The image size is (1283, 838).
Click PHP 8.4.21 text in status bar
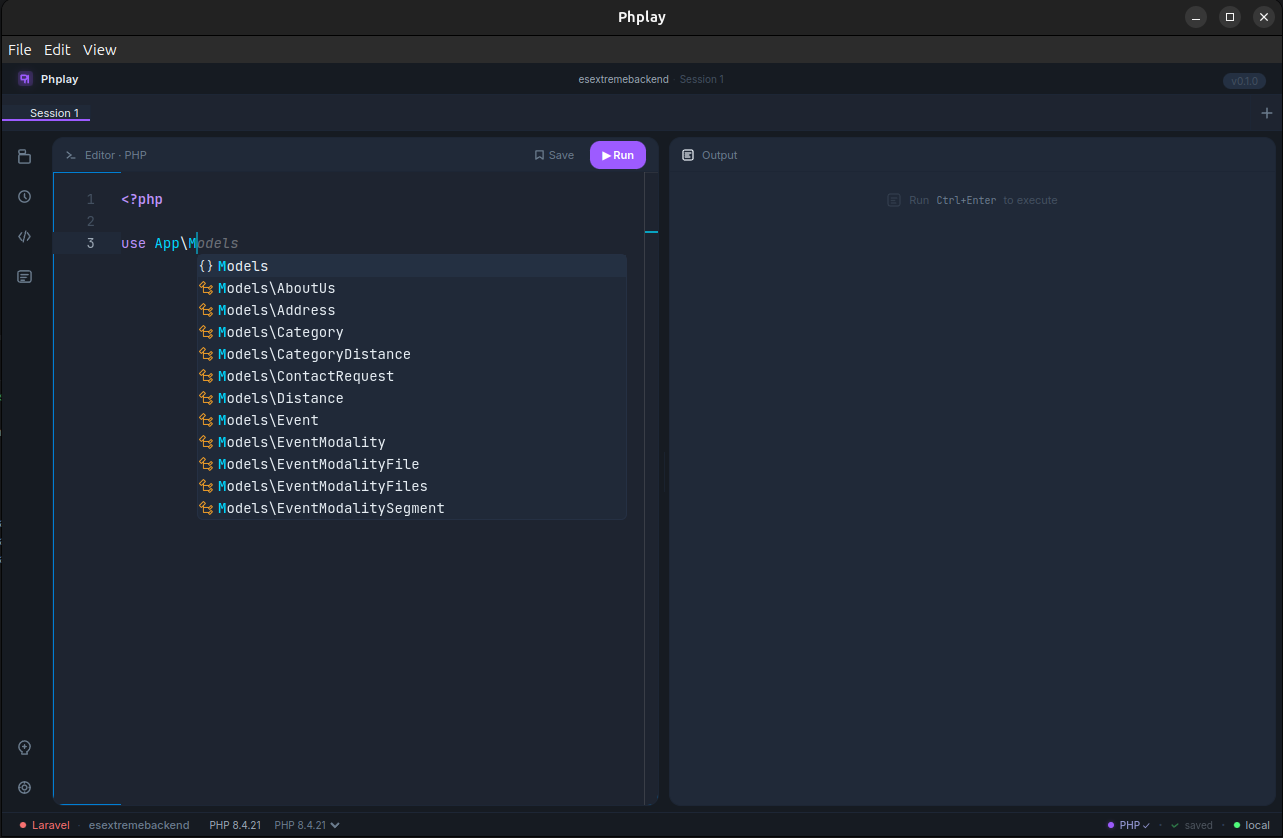235,825
